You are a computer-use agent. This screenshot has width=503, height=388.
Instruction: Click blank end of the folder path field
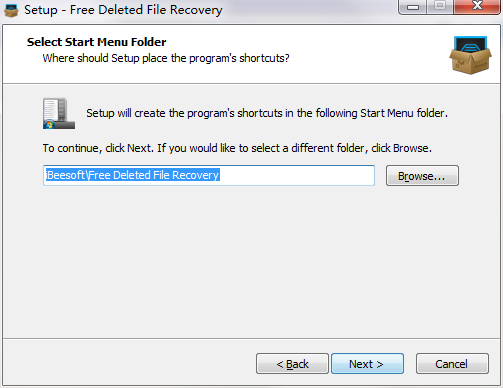tap(297, 175)
